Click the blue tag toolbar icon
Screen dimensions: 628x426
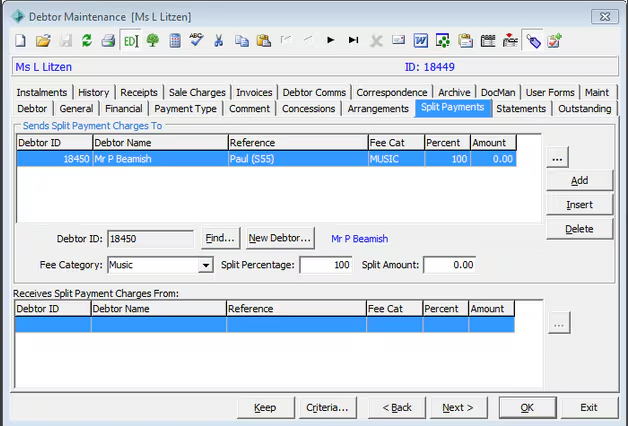coord(532,41)
